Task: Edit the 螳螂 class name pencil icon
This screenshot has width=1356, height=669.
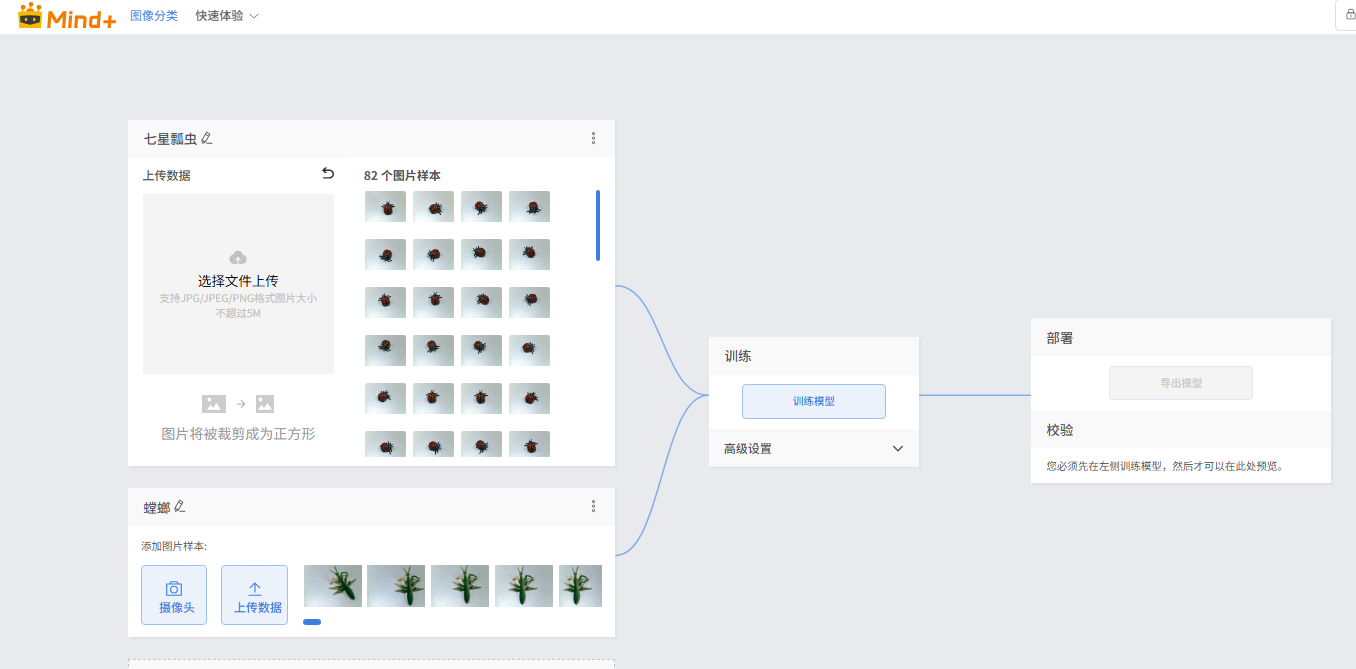Action: coord(180,507)
